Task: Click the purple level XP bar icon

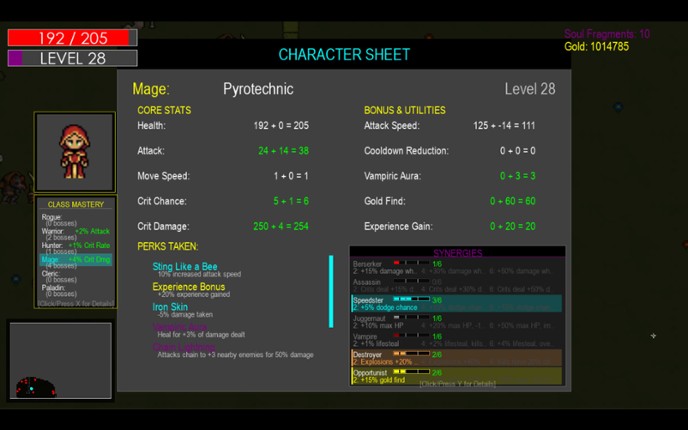Action: point(15,59)
